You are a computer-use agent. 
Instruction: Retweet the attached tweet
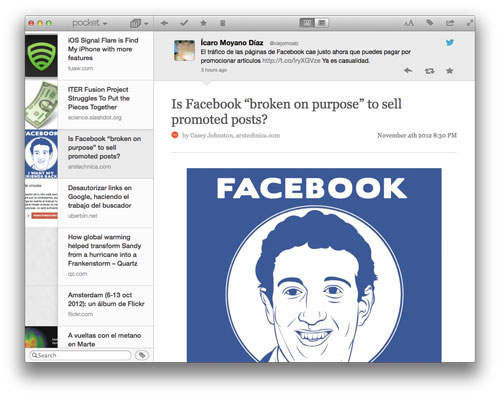click(429, 71)
